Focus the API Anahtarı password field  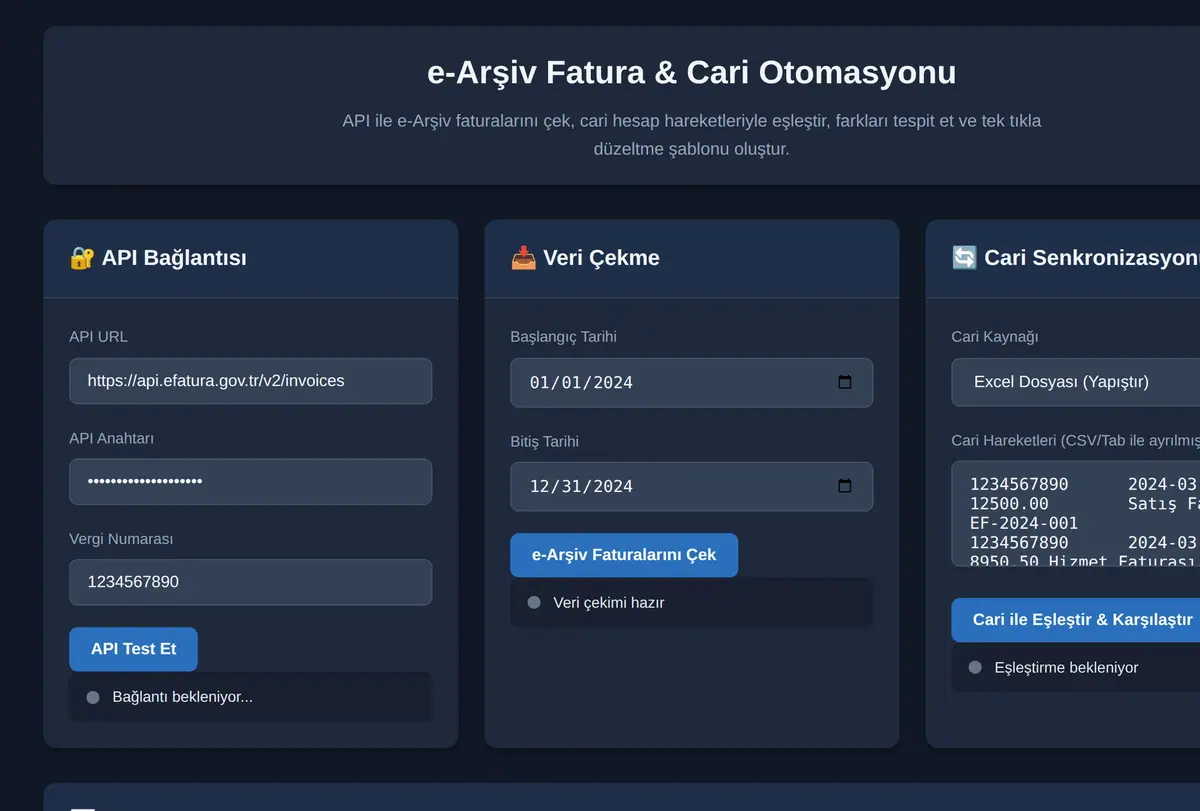coord(250,482)
